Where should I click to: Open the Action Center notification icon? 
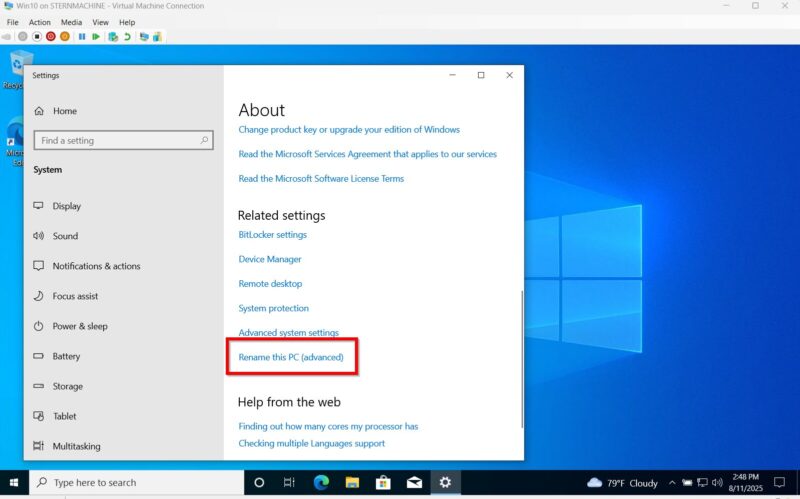coord(779,482)
